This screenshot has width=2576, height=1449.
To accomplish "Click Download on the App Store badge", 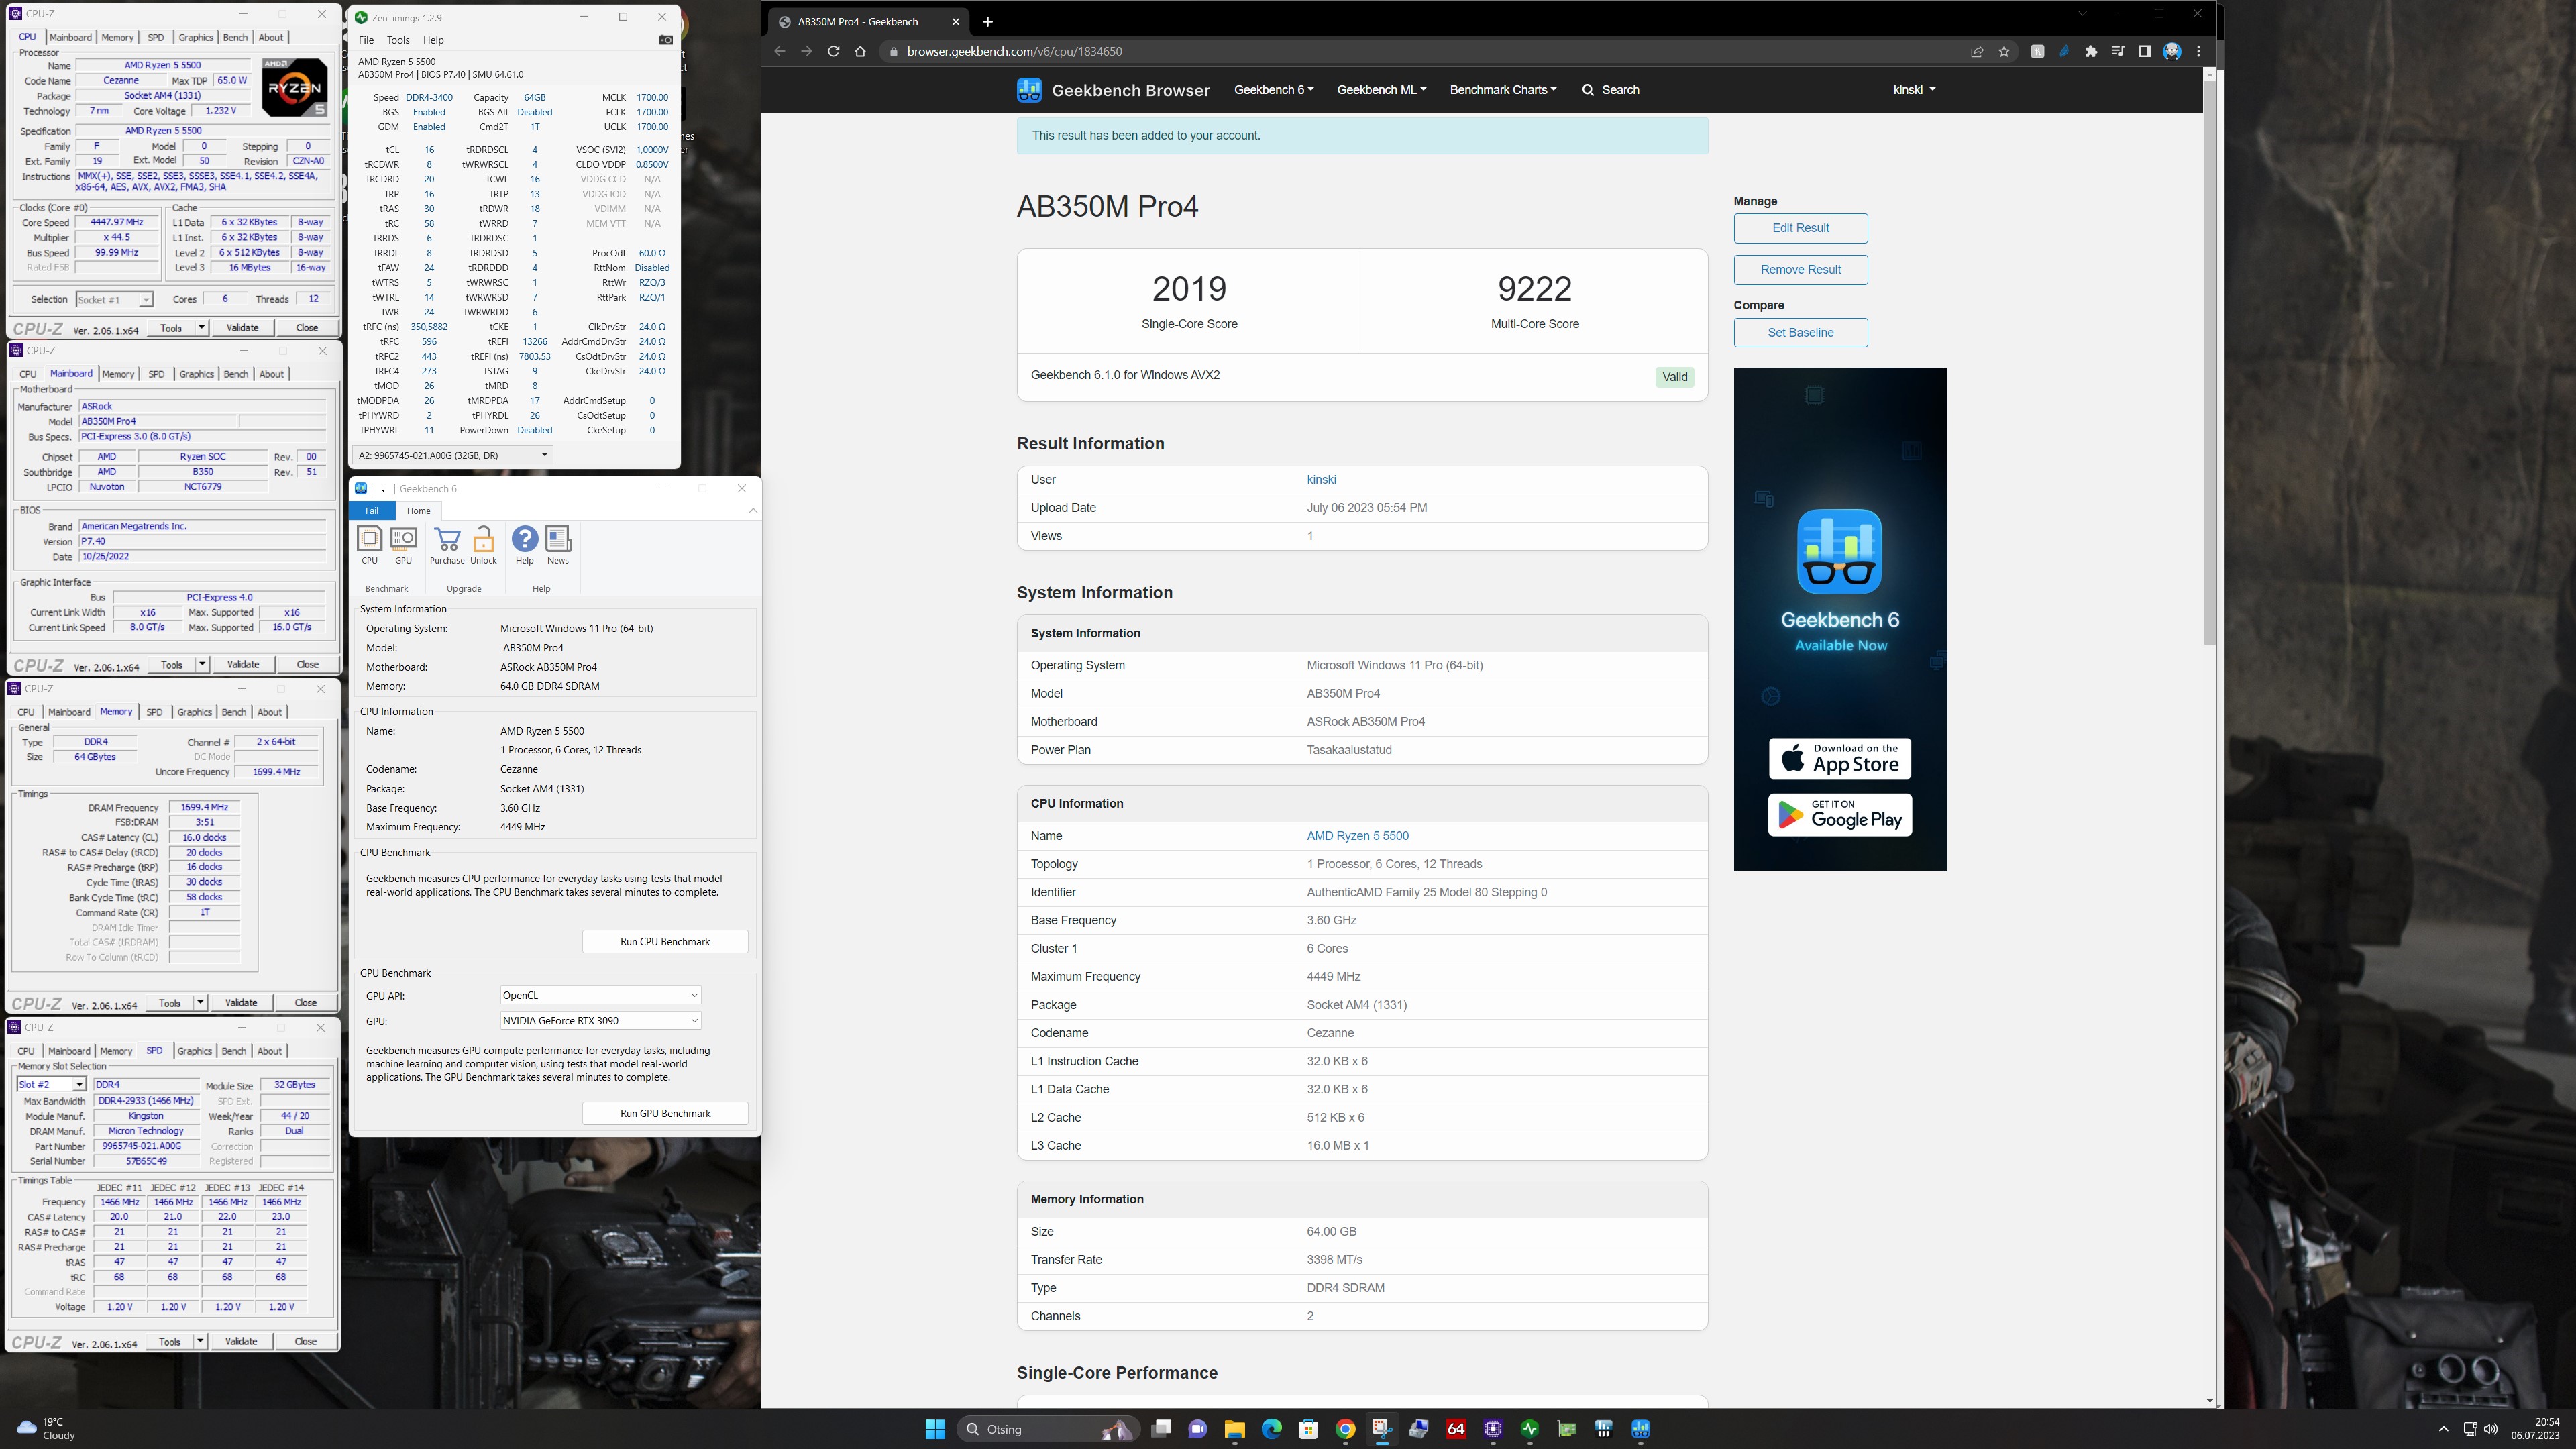I will click(x=1839, y=759).
